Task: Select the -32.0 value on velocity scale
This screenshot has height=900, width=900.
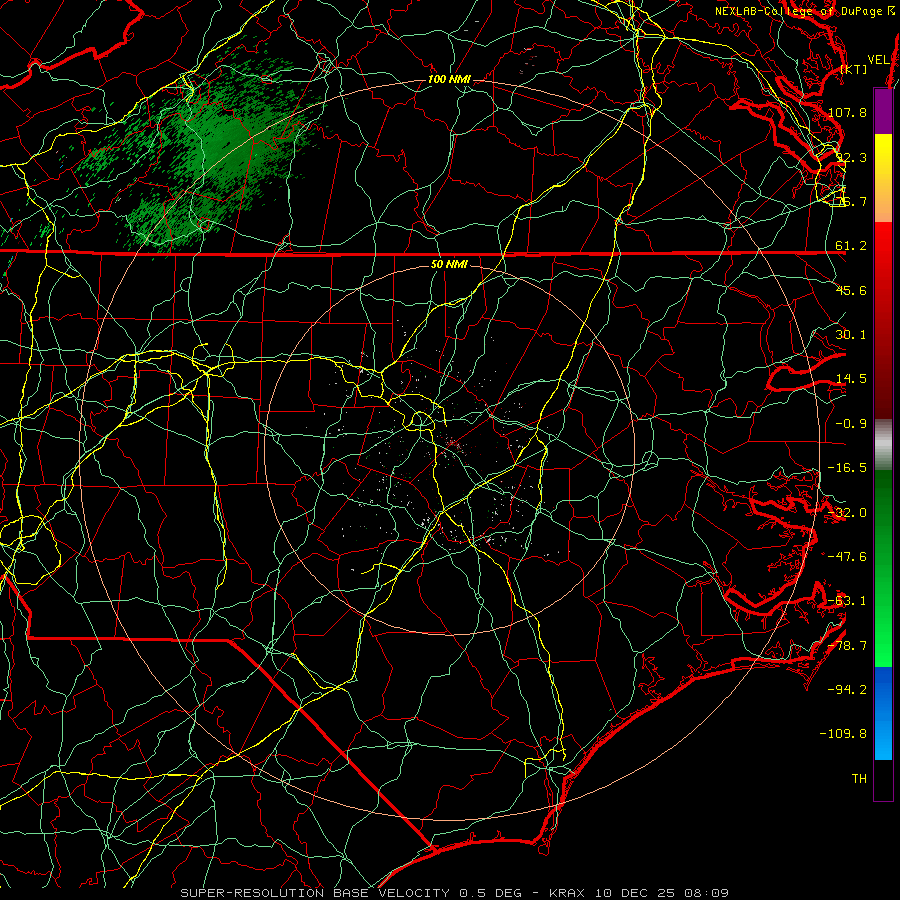Action: click(x=847, y=513)
